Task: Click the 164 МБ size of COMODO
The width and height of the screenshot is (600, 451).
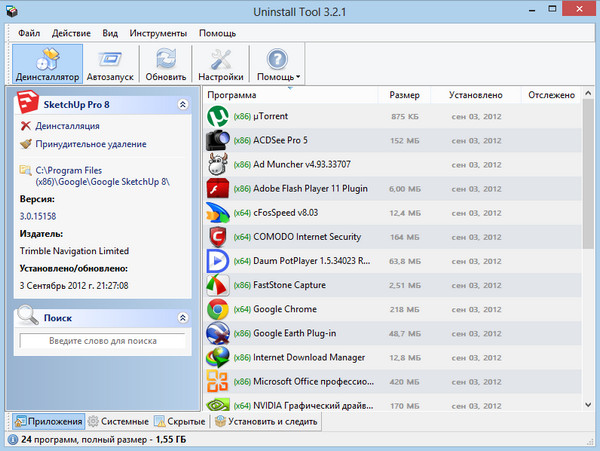Action: click(404, 237)
